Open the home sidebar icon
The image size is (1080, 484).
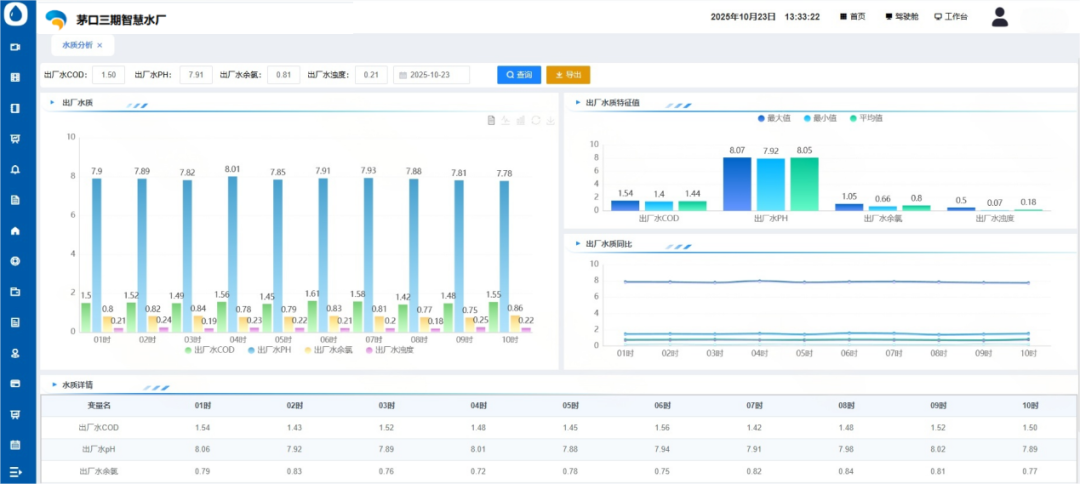click(15, 231)
